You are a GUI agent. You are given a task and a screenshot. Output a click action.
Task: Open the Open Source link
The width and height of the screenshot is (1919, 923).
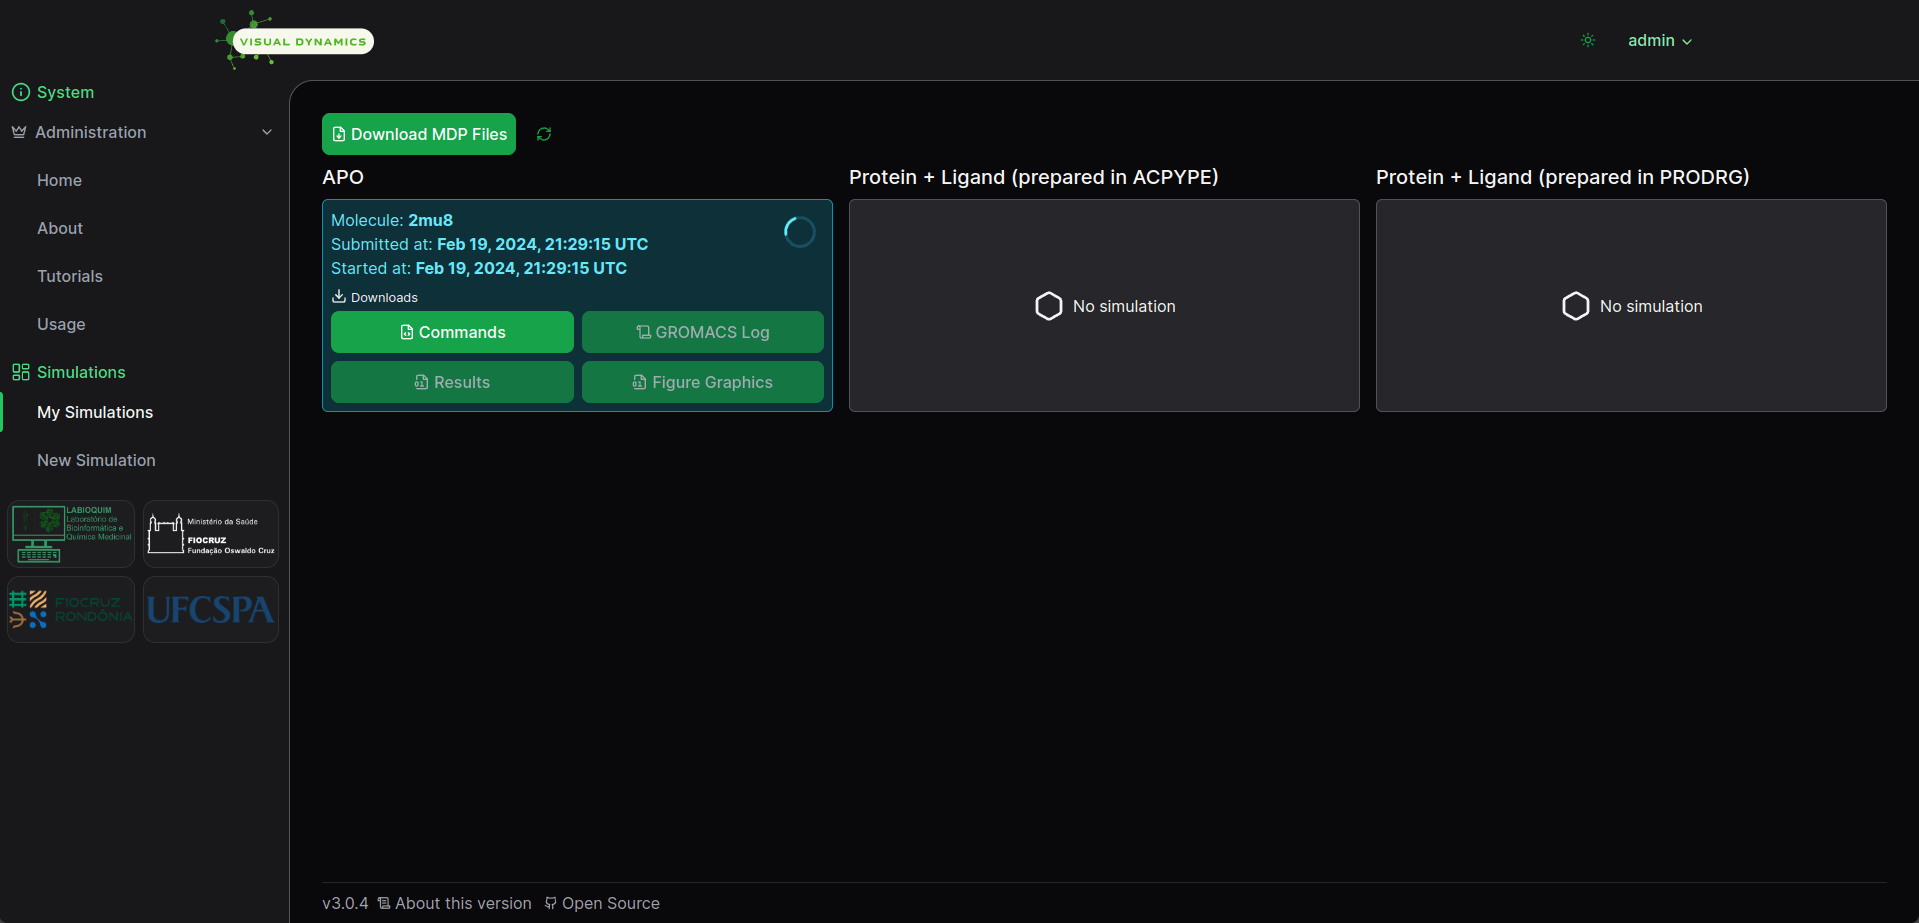[602, 903]
